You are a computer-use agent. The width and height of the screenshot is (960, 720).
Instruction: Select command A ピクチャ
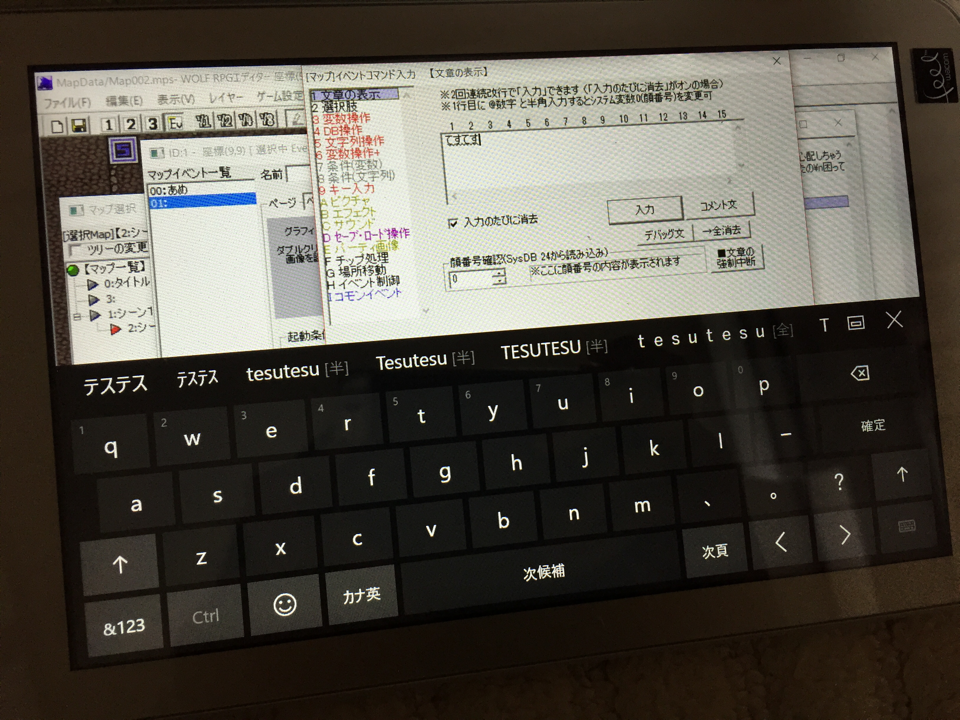[x=345, y=201]
